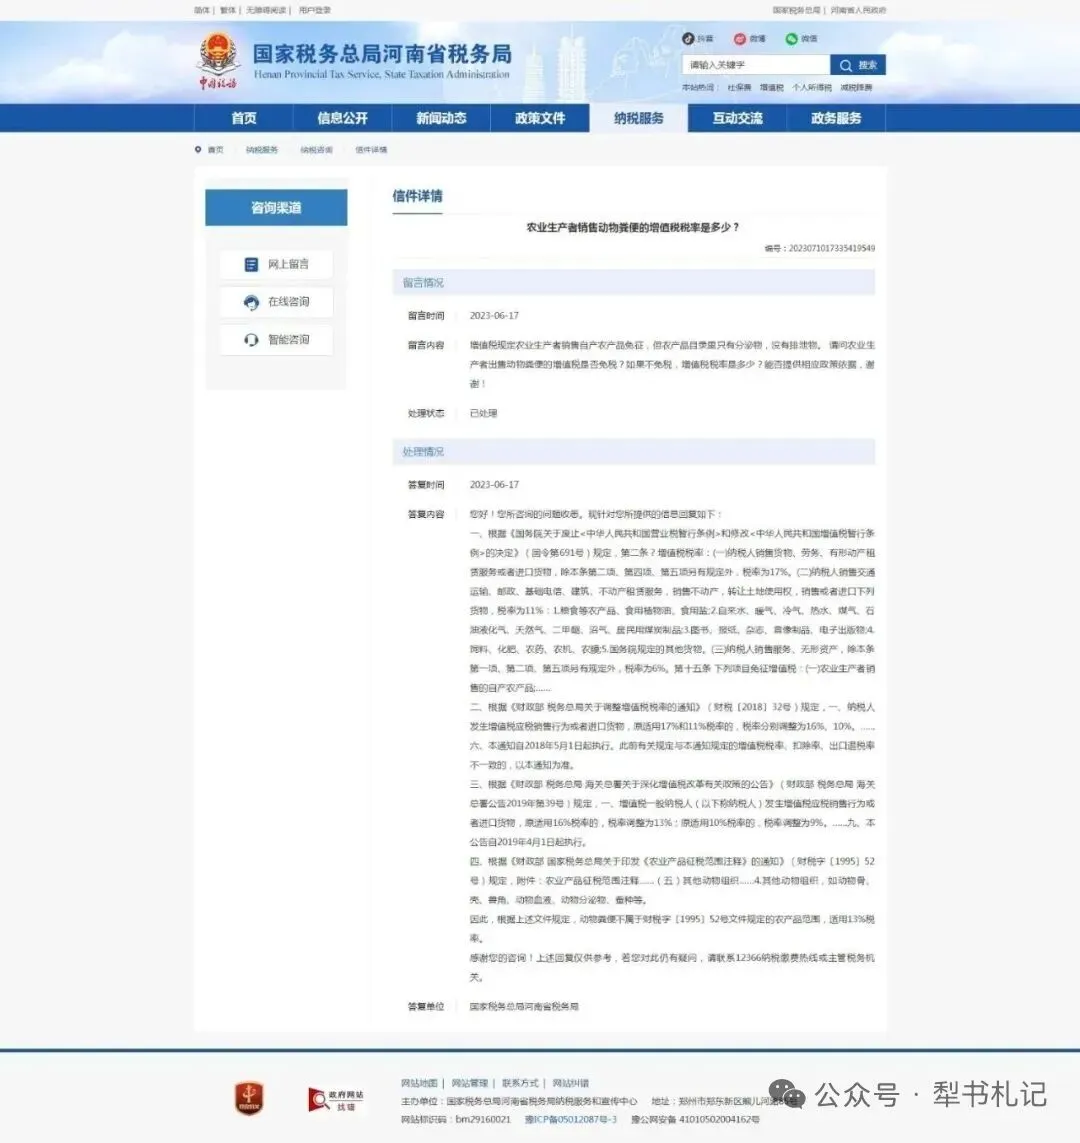Click the 留言情况 section bar
Viewport: 1080px width, 1143px height.
[634, 283]
